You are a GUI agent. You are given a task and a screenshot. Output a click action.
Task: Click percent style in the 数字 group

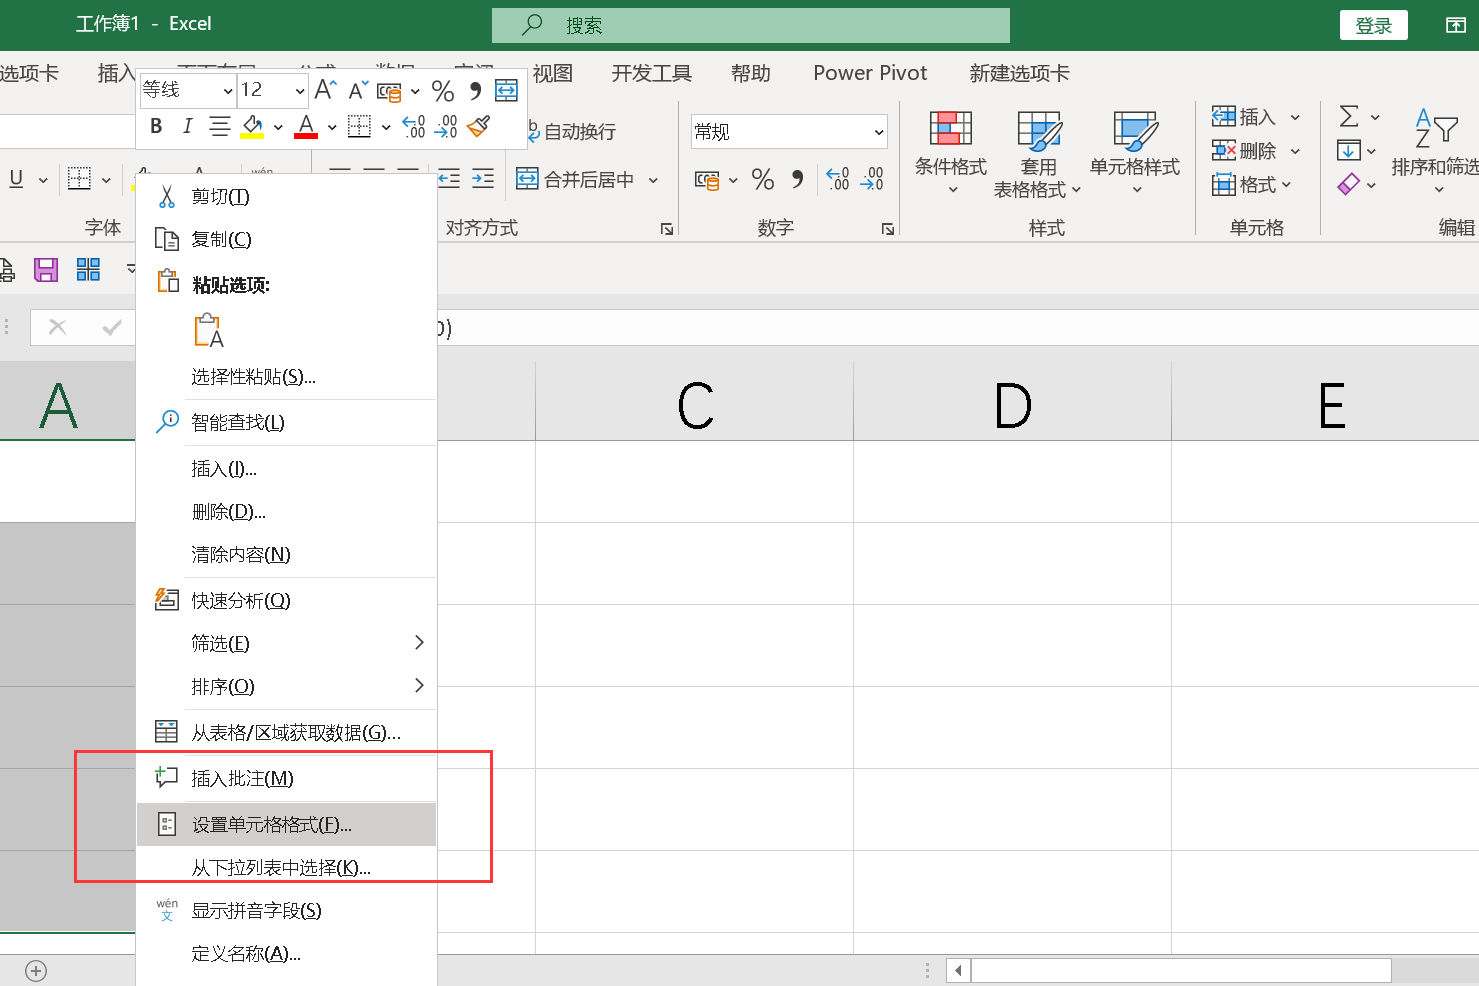point(763,179)
